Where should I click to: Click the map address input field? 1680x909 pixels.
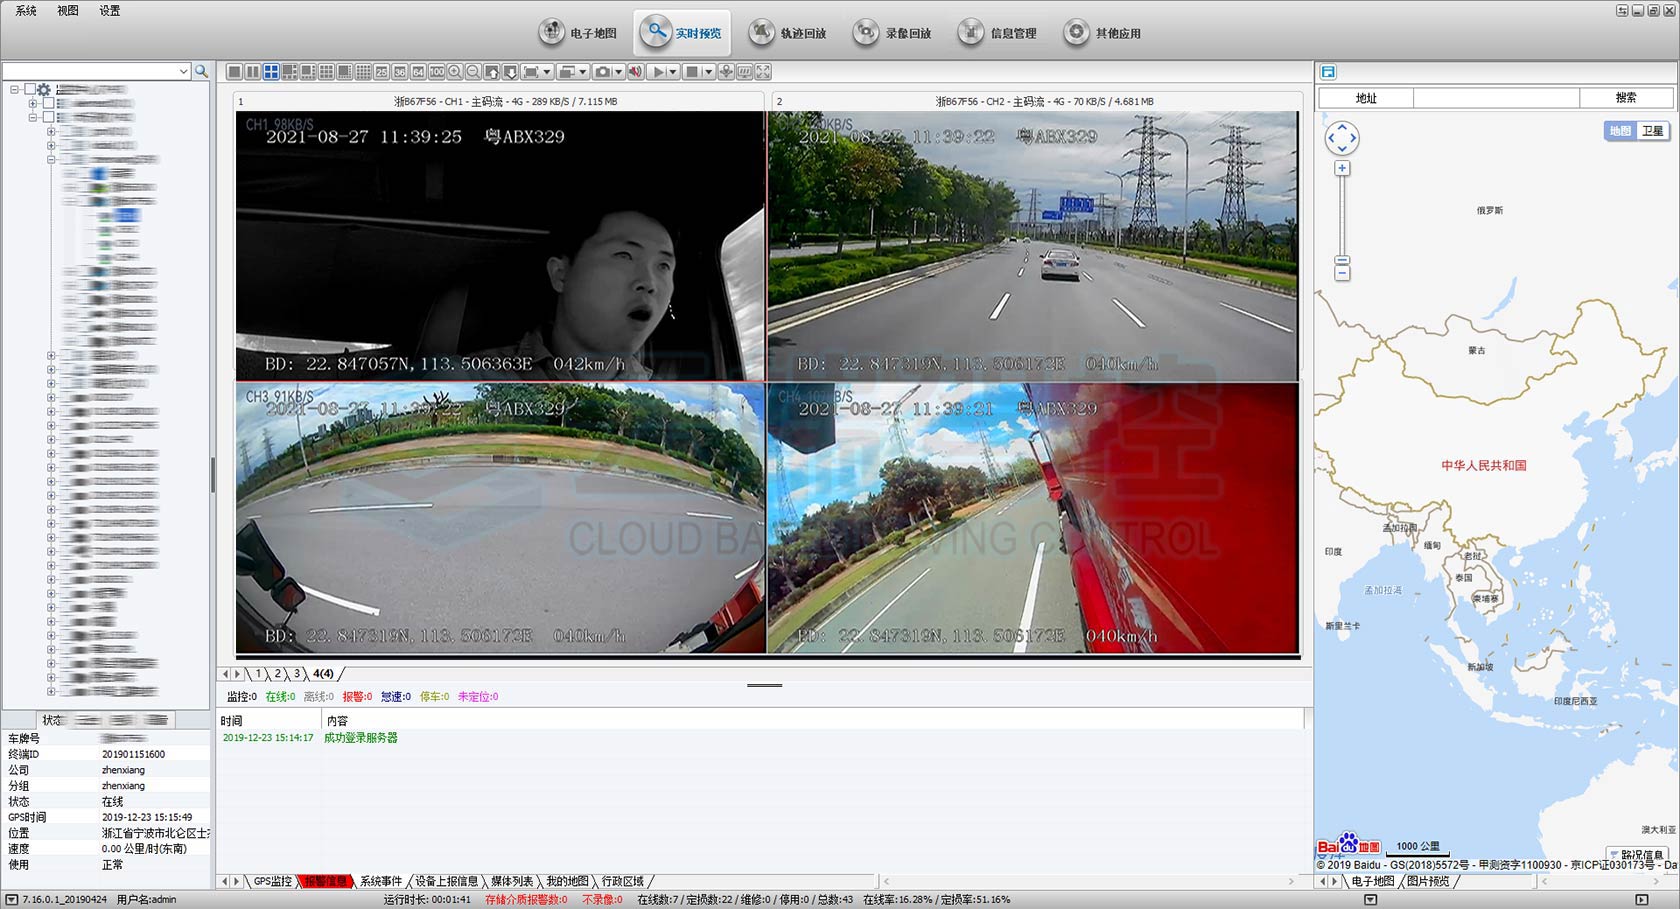point(1496,98)
